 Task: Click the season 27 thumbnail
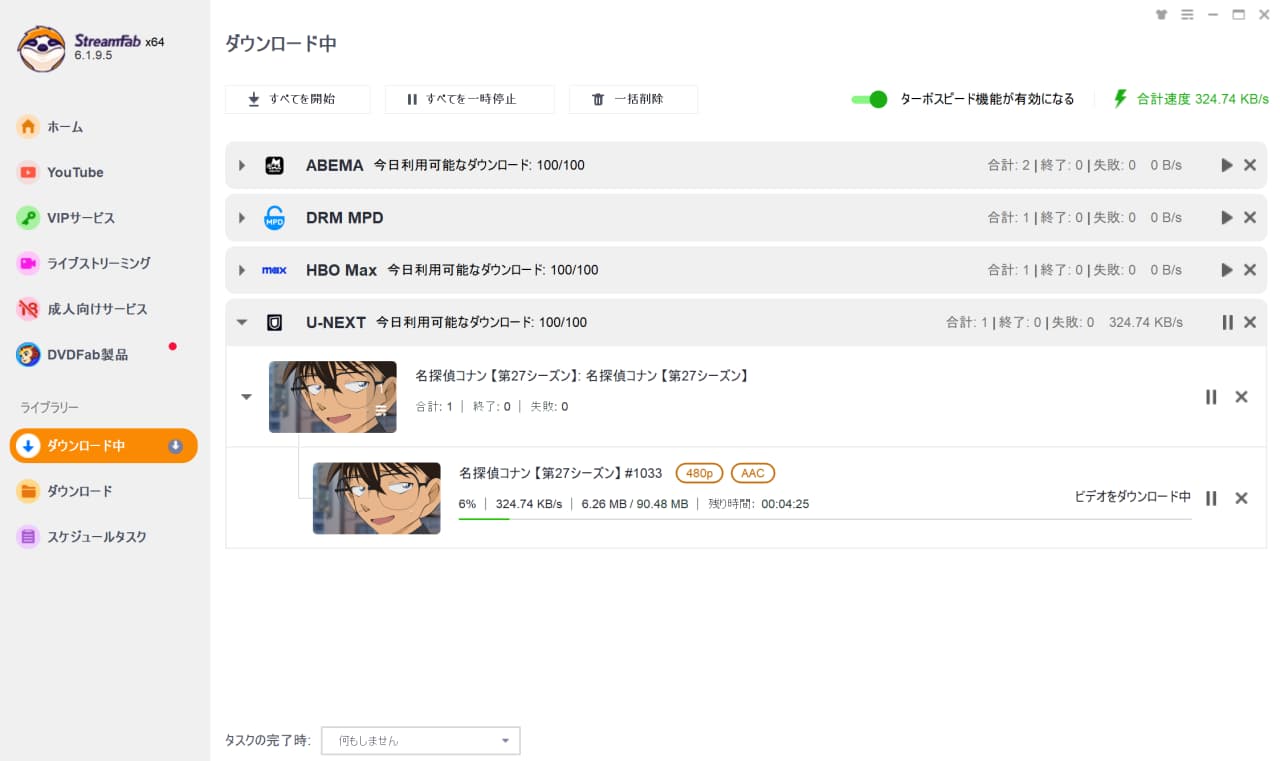tap(333, 397)
